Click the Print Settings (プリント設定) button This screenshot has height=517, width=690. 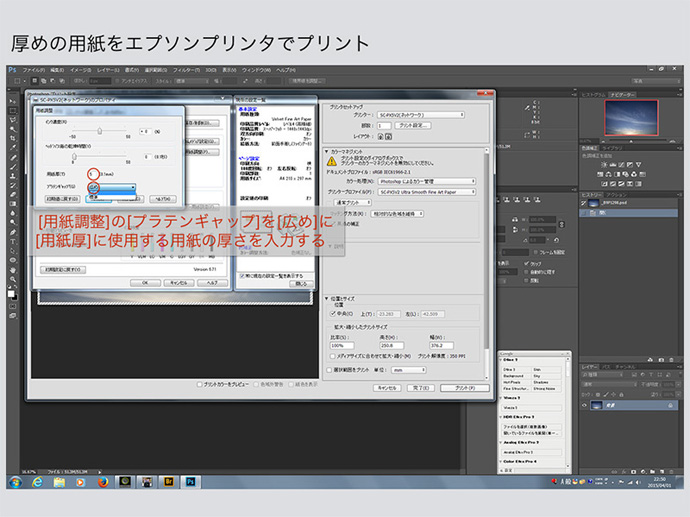coord(412,125)
